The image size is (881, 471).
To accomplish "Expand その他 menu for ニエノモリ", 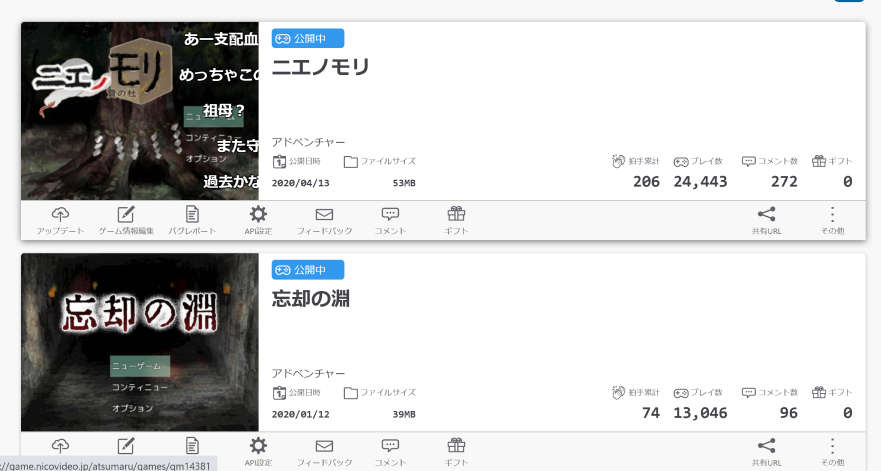I will [832, 220].
